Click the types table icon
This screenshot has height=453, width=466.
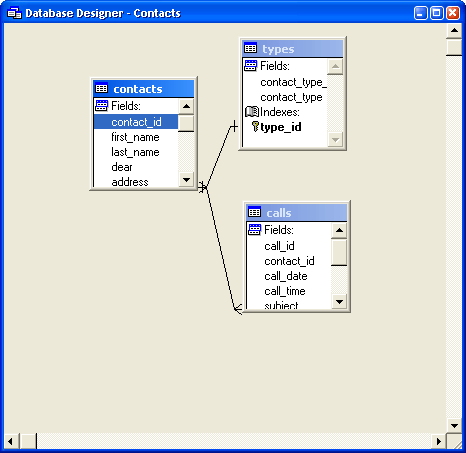[x=250, y=49]
